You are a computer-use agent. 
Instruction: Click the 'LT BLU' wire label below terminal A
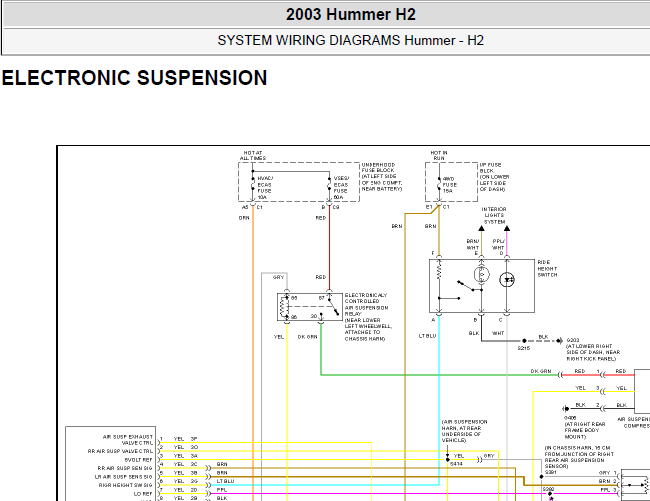coord(427,336)
